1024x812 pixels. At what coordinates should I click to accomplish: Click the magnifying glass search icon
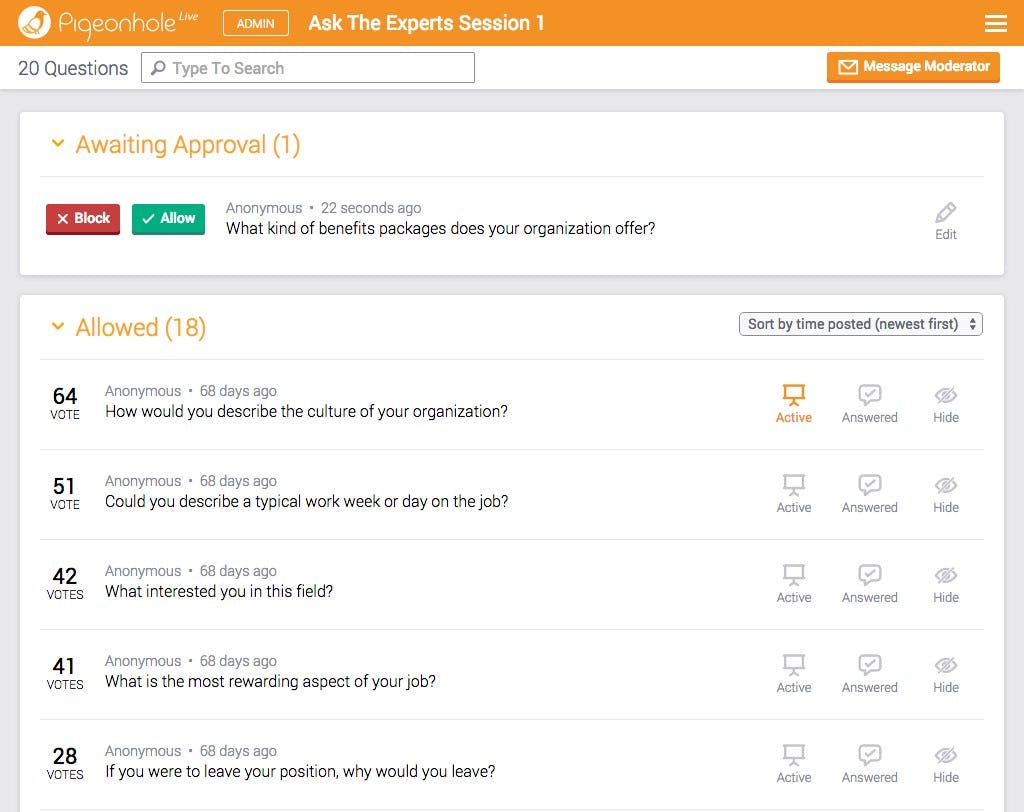pos(160,67)
